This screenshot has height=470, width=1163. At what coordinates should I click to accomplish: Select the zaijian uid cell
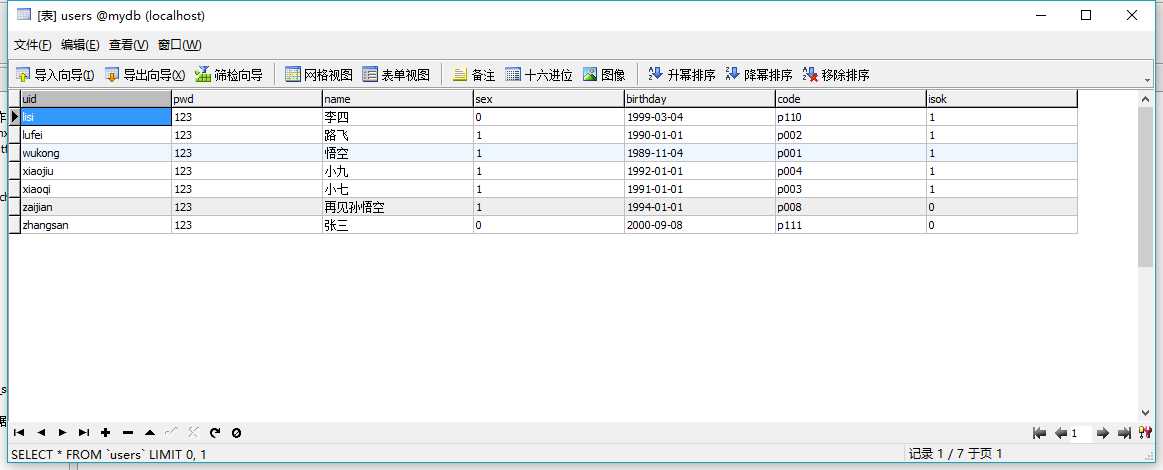click(x=96, y=207)
